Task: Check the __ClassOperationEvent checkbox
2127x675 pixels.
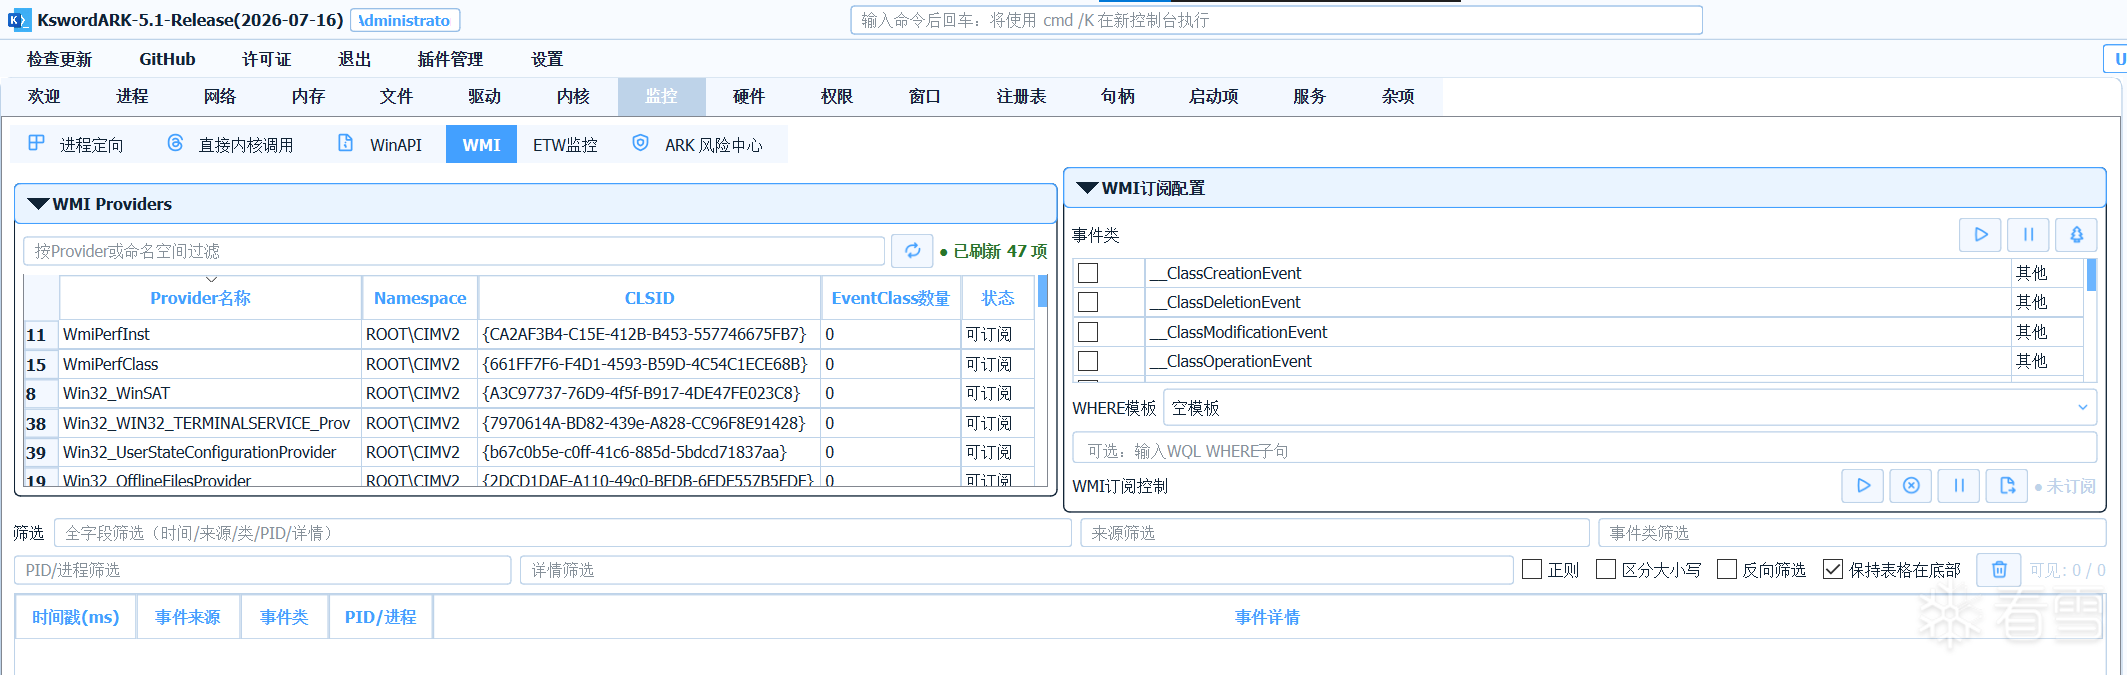Action: coord(1088,361)
